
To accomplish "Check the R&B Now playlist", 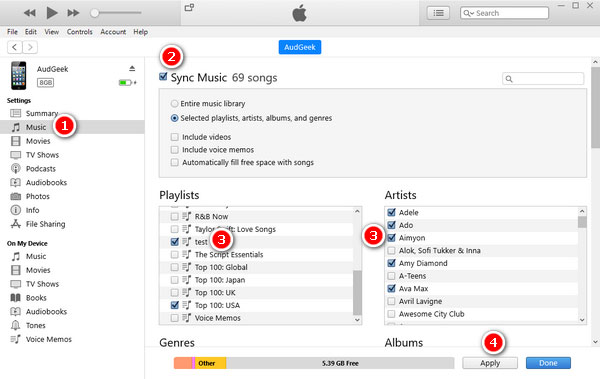I will [x=174, y=216].
